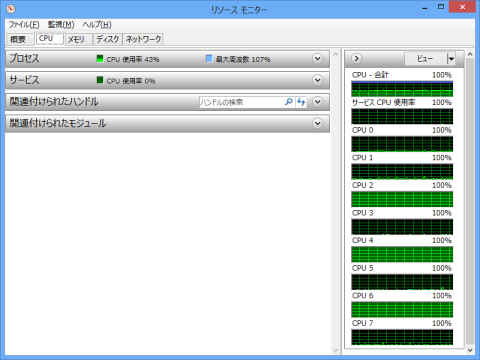This screenshot has width=480, height=360.
Task: Collapse the graph pane with the arrow button
Action: coord(356,59)
